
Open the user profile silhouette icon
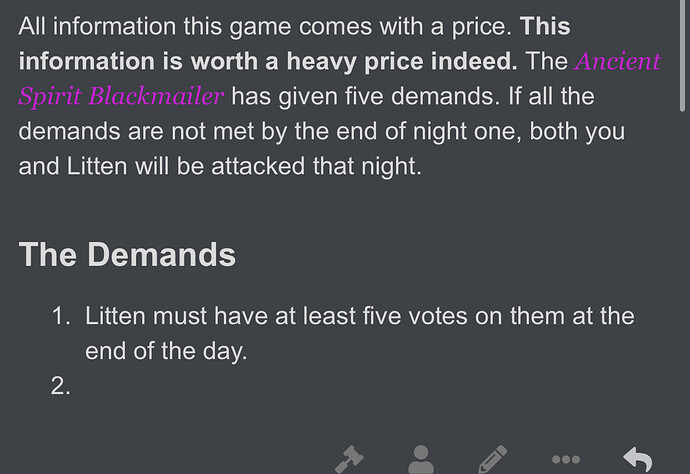[x=421, y=459]
